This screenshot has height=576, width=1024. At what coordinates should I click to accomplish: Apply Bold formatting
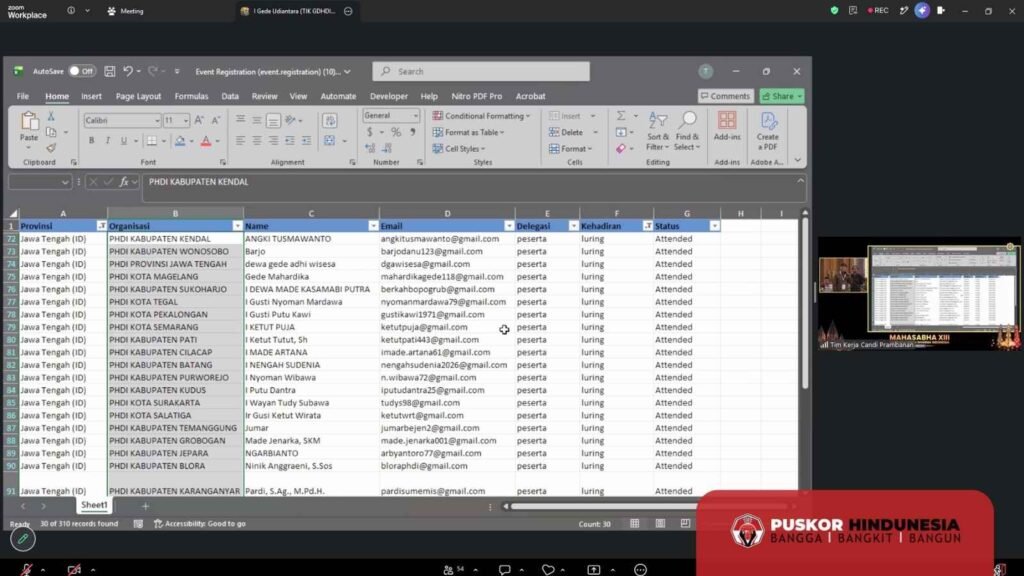click(x=91, y=141)
